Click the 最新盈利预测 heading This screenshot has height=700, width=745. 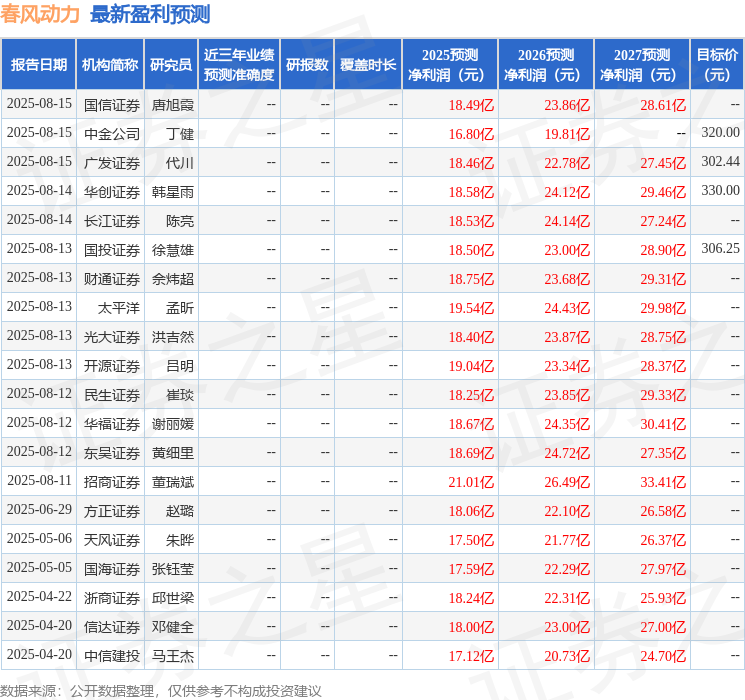[x=150, y=14]
